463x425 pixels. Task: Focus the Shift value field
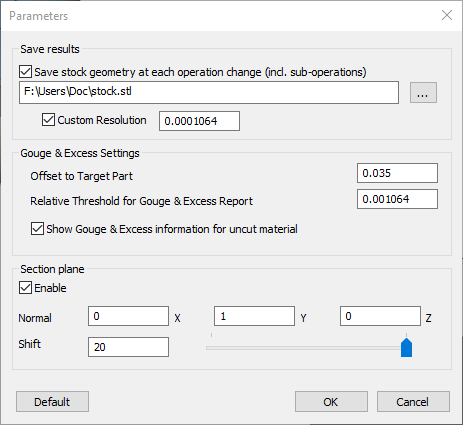128,347
